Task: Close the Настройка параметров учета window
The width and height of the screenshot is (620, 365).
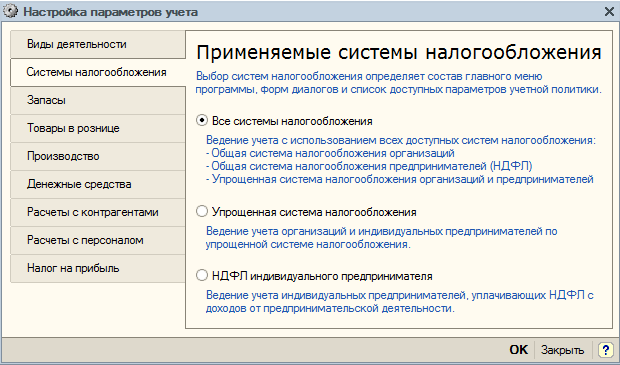Action: coord(609,11)
